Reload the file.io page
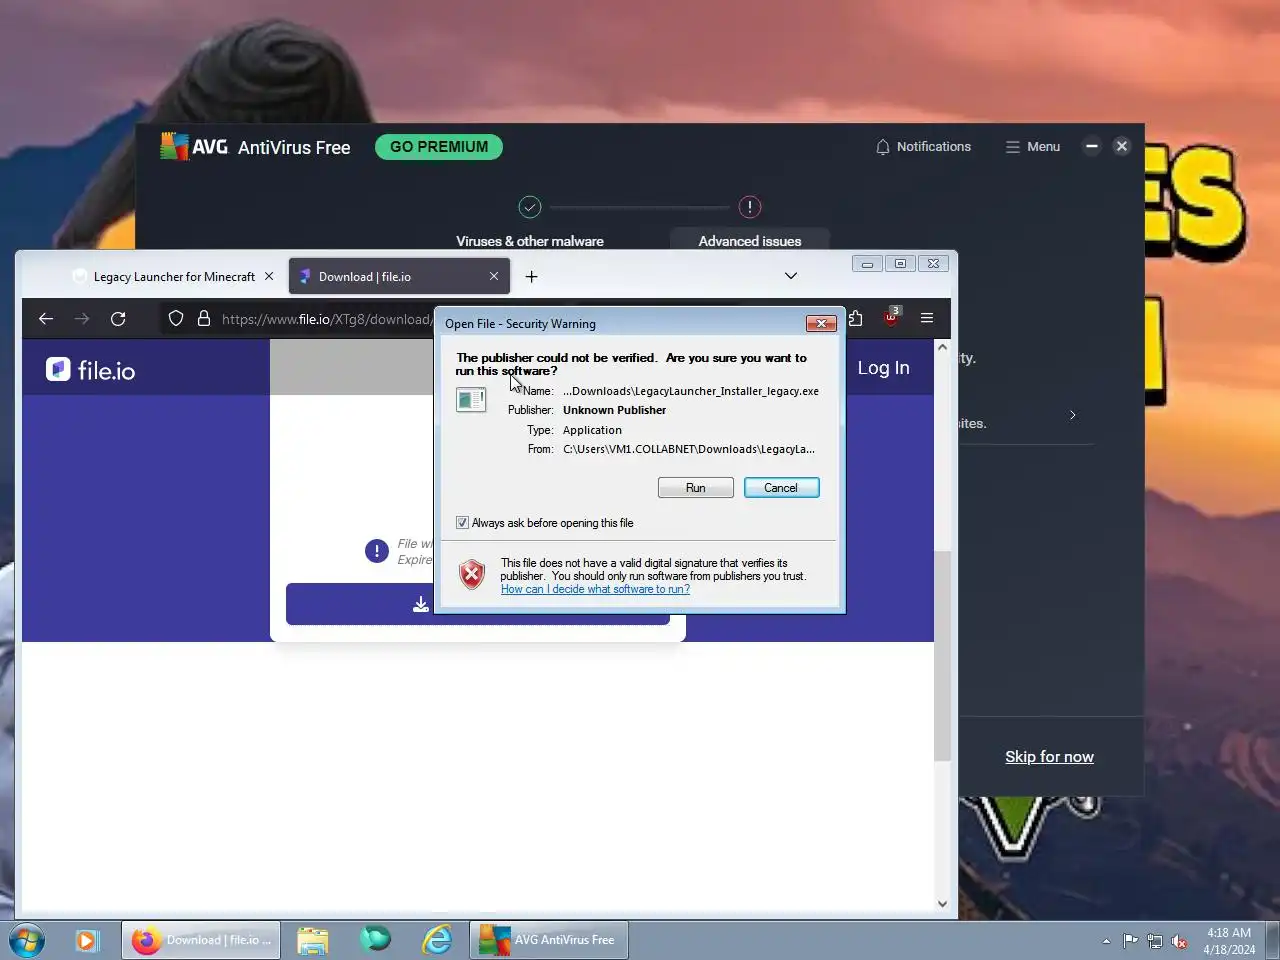1280x960 pixels. coord(118,318)
